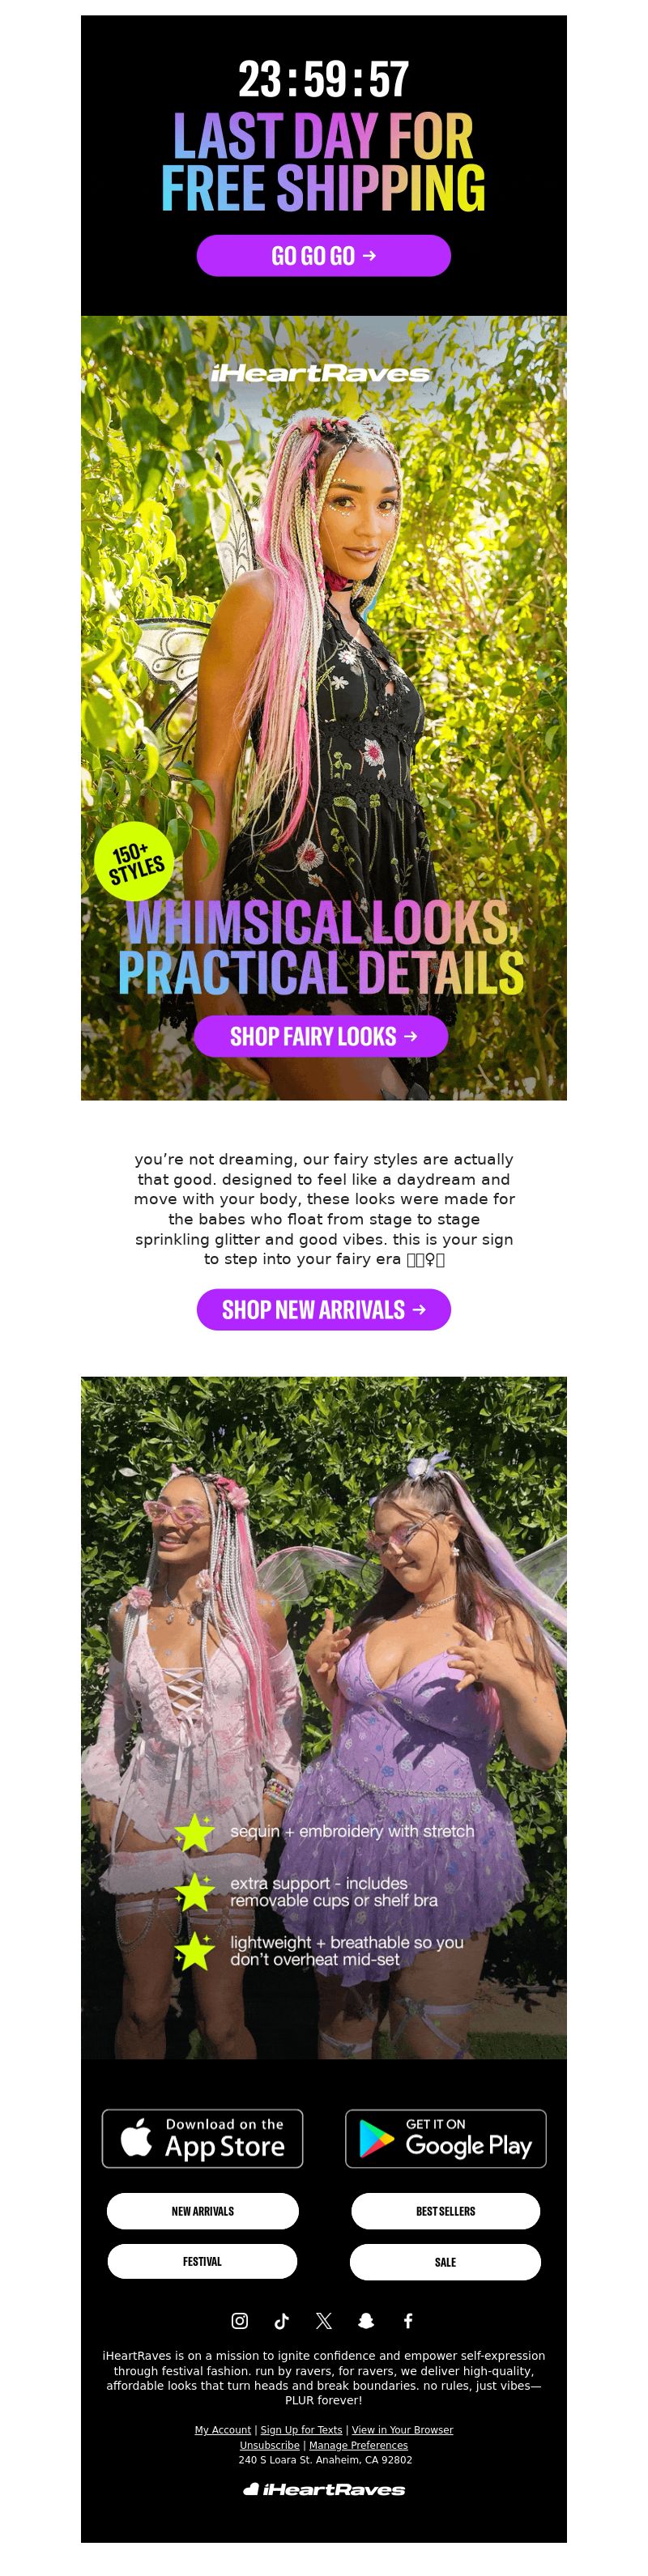Click the GO GO GO button
This screenshot has width=648, height=2576.
tap(324, 255)
